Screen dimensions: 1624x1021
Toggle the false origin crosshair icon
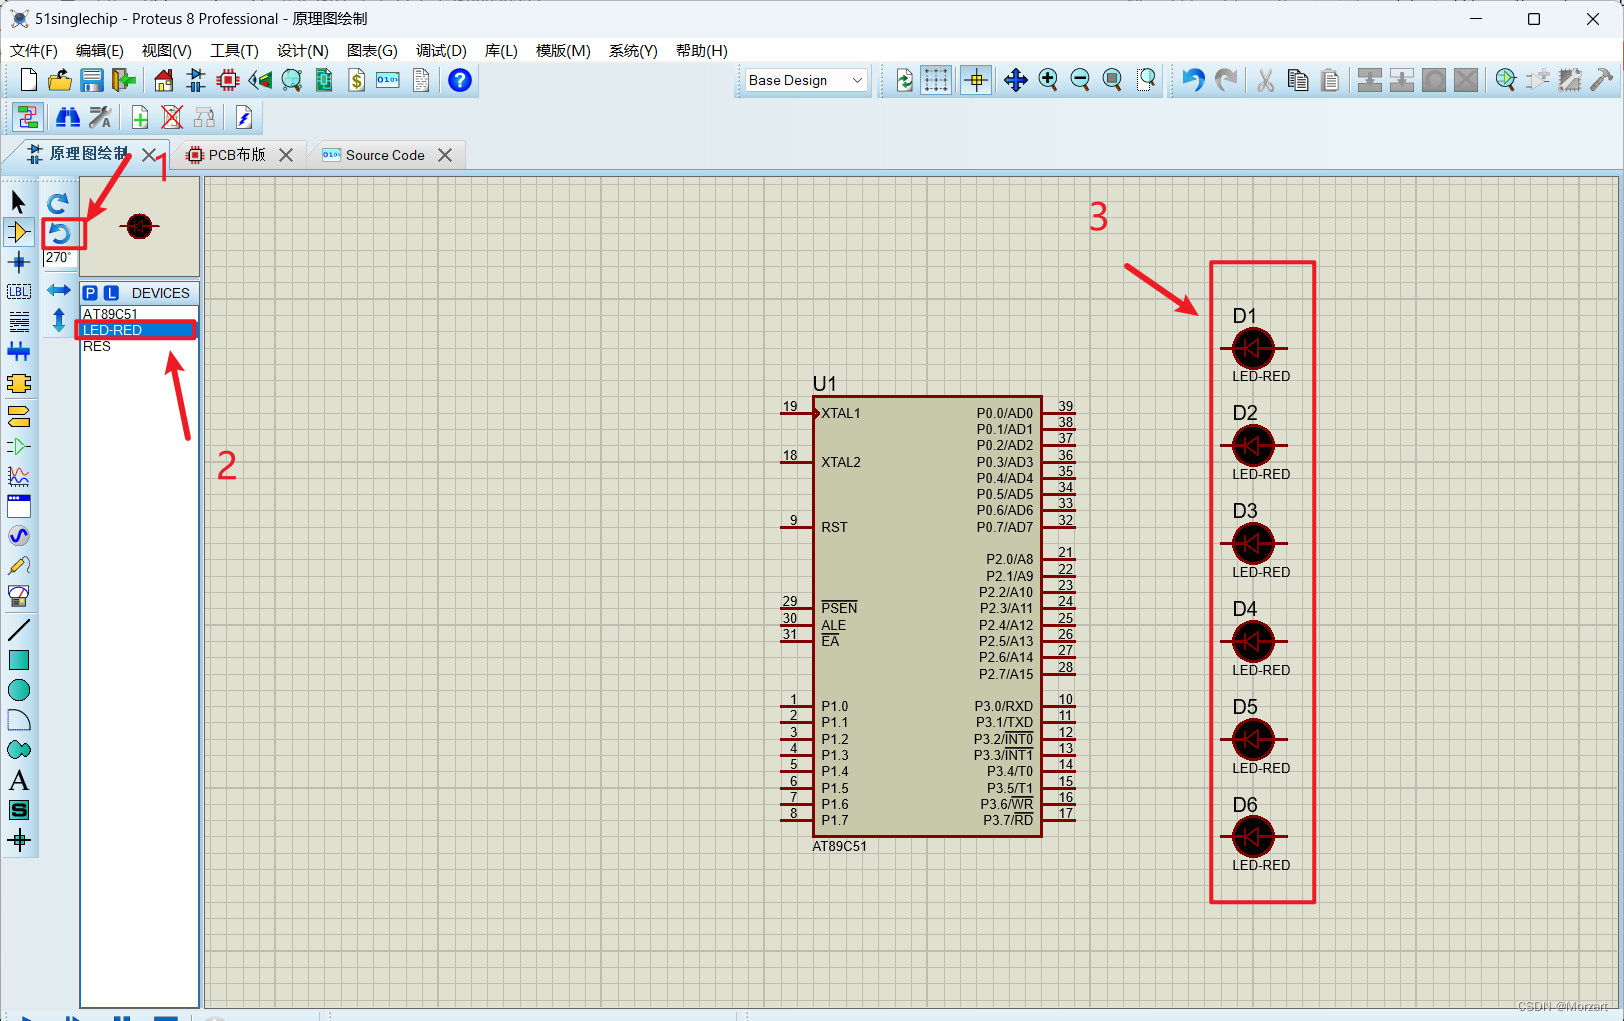click(x=976, y=80)
